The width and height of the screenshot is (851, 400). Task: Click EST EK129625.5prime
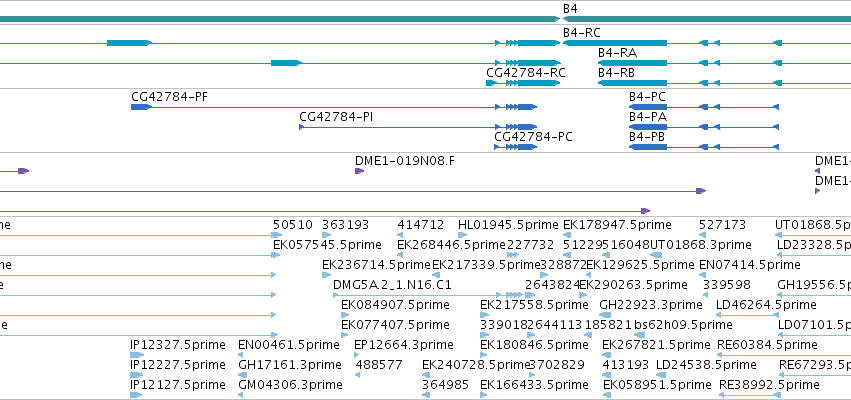click(x=640, y=265)
